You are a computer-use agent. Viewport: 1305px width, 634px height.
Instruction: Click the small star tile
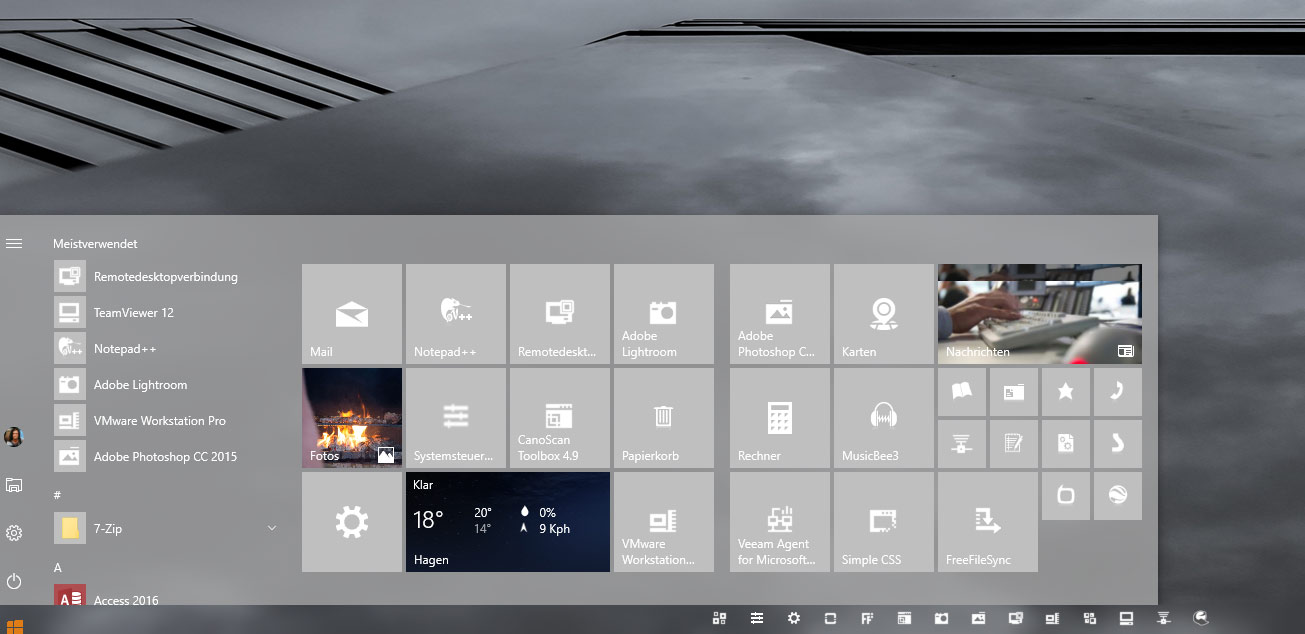click(1066, 392)
